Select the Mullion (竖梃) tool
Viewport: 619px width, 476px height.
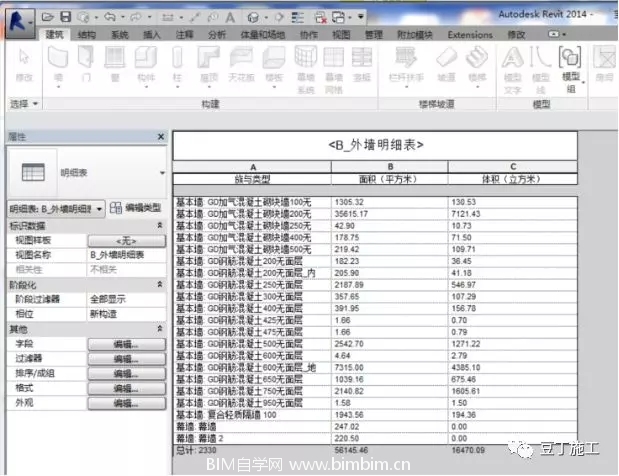[362, 64]
